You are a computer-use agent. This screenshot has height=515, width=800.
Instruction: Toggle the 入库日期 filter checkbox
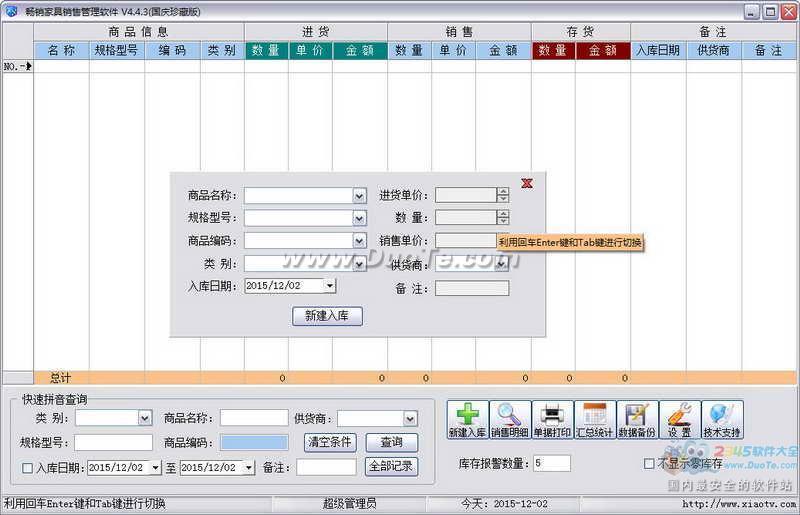pos(28,468)
